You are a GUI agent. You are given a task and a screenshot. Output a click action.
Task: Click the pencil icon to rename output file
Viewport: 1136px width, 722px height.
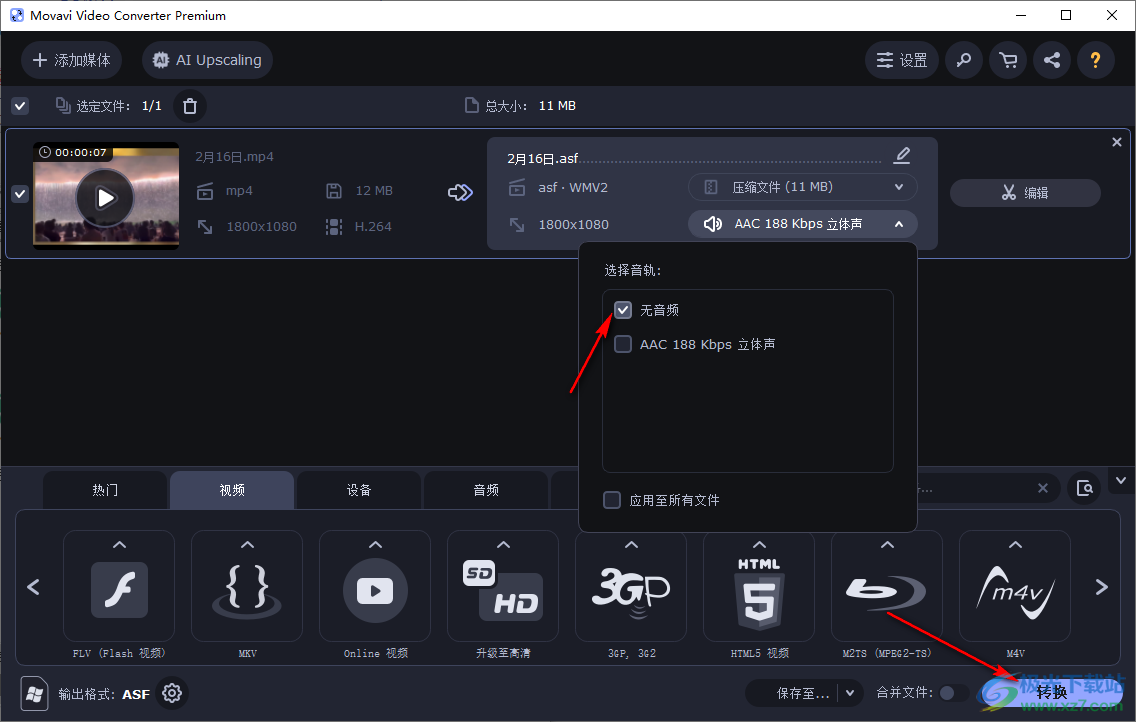pyautogui.click(x=902, y=155)
